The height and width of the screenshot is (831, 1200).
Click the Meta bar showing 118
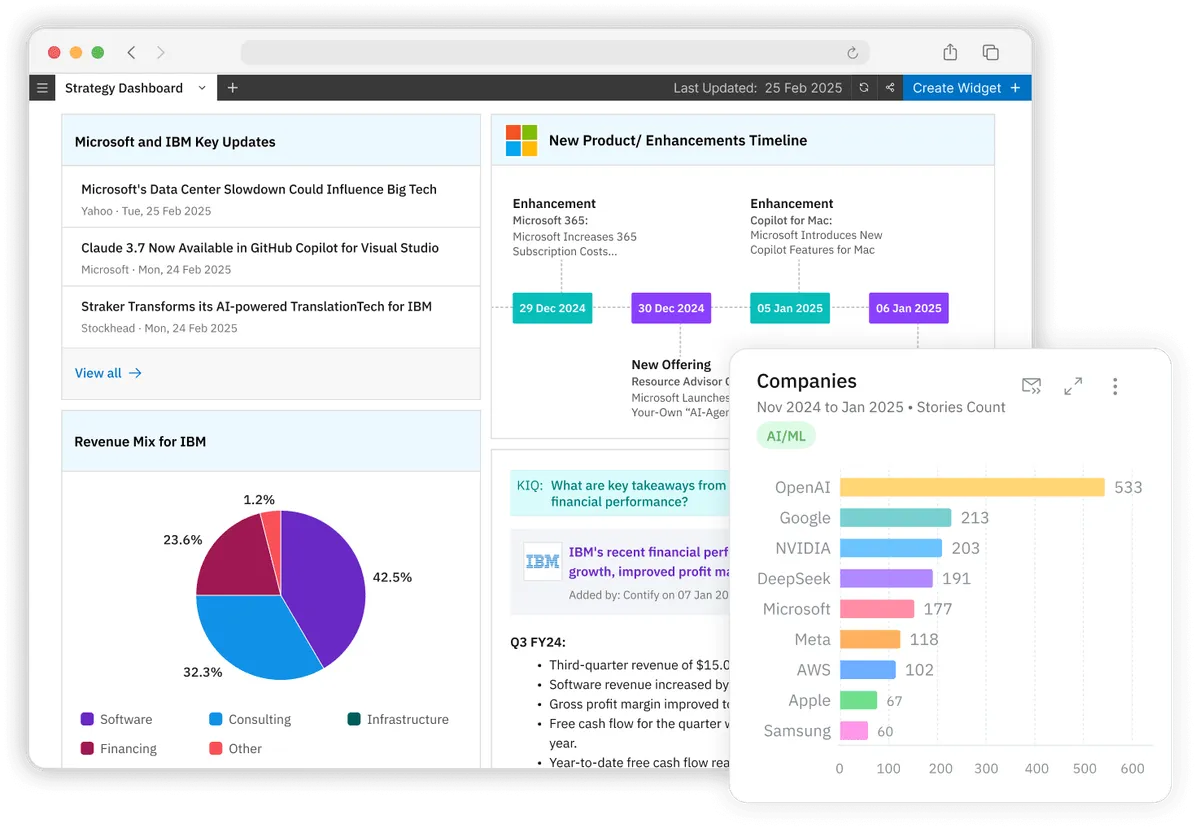[870, 639]
